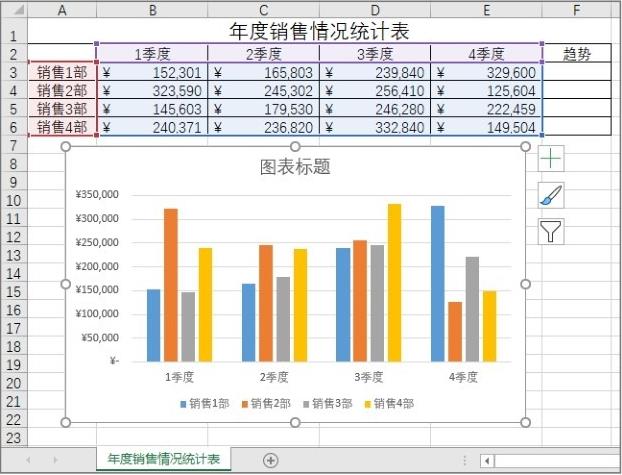622x475 pixels.
Task: Switch to 年度销售情况统计表 sheet tab
Action: (163, 459)
